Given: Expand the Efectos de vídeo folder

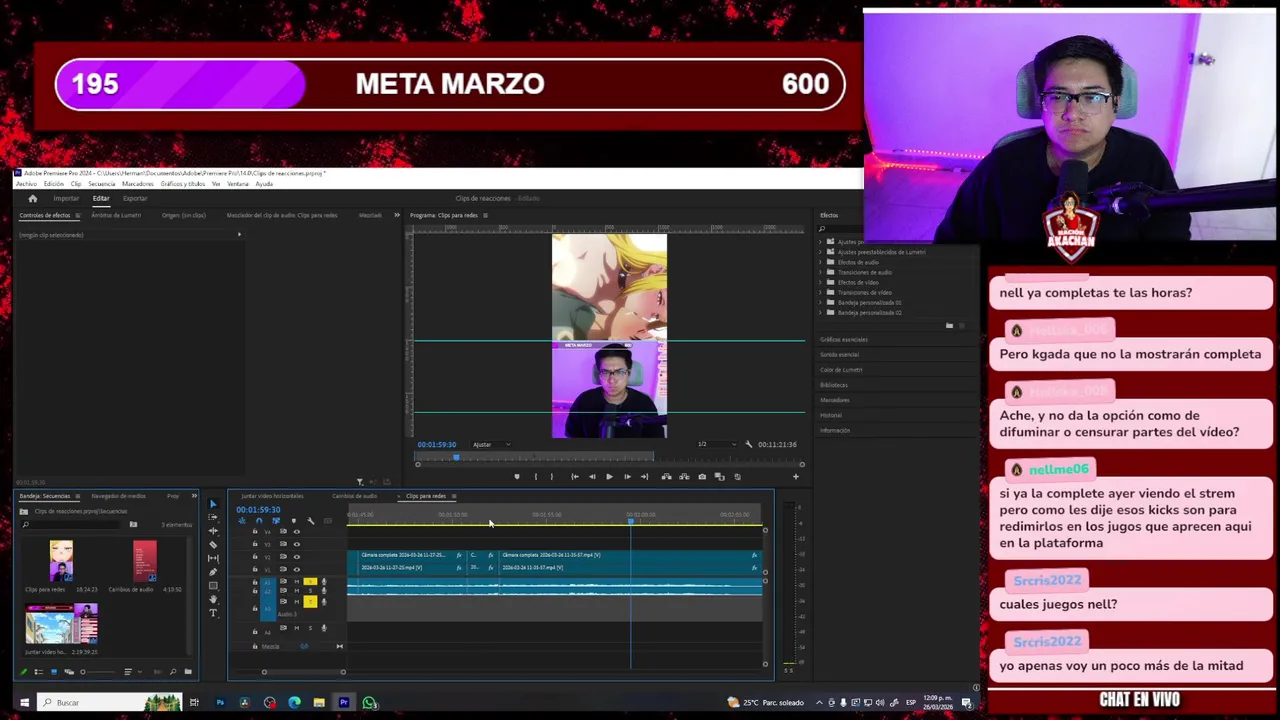Looking at the screenshot, I should pos(821,282).
